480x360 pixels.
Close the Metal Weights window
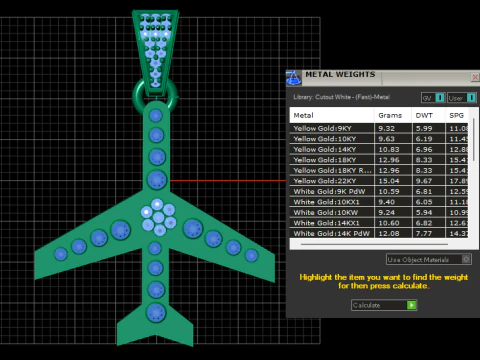[475, 77]
